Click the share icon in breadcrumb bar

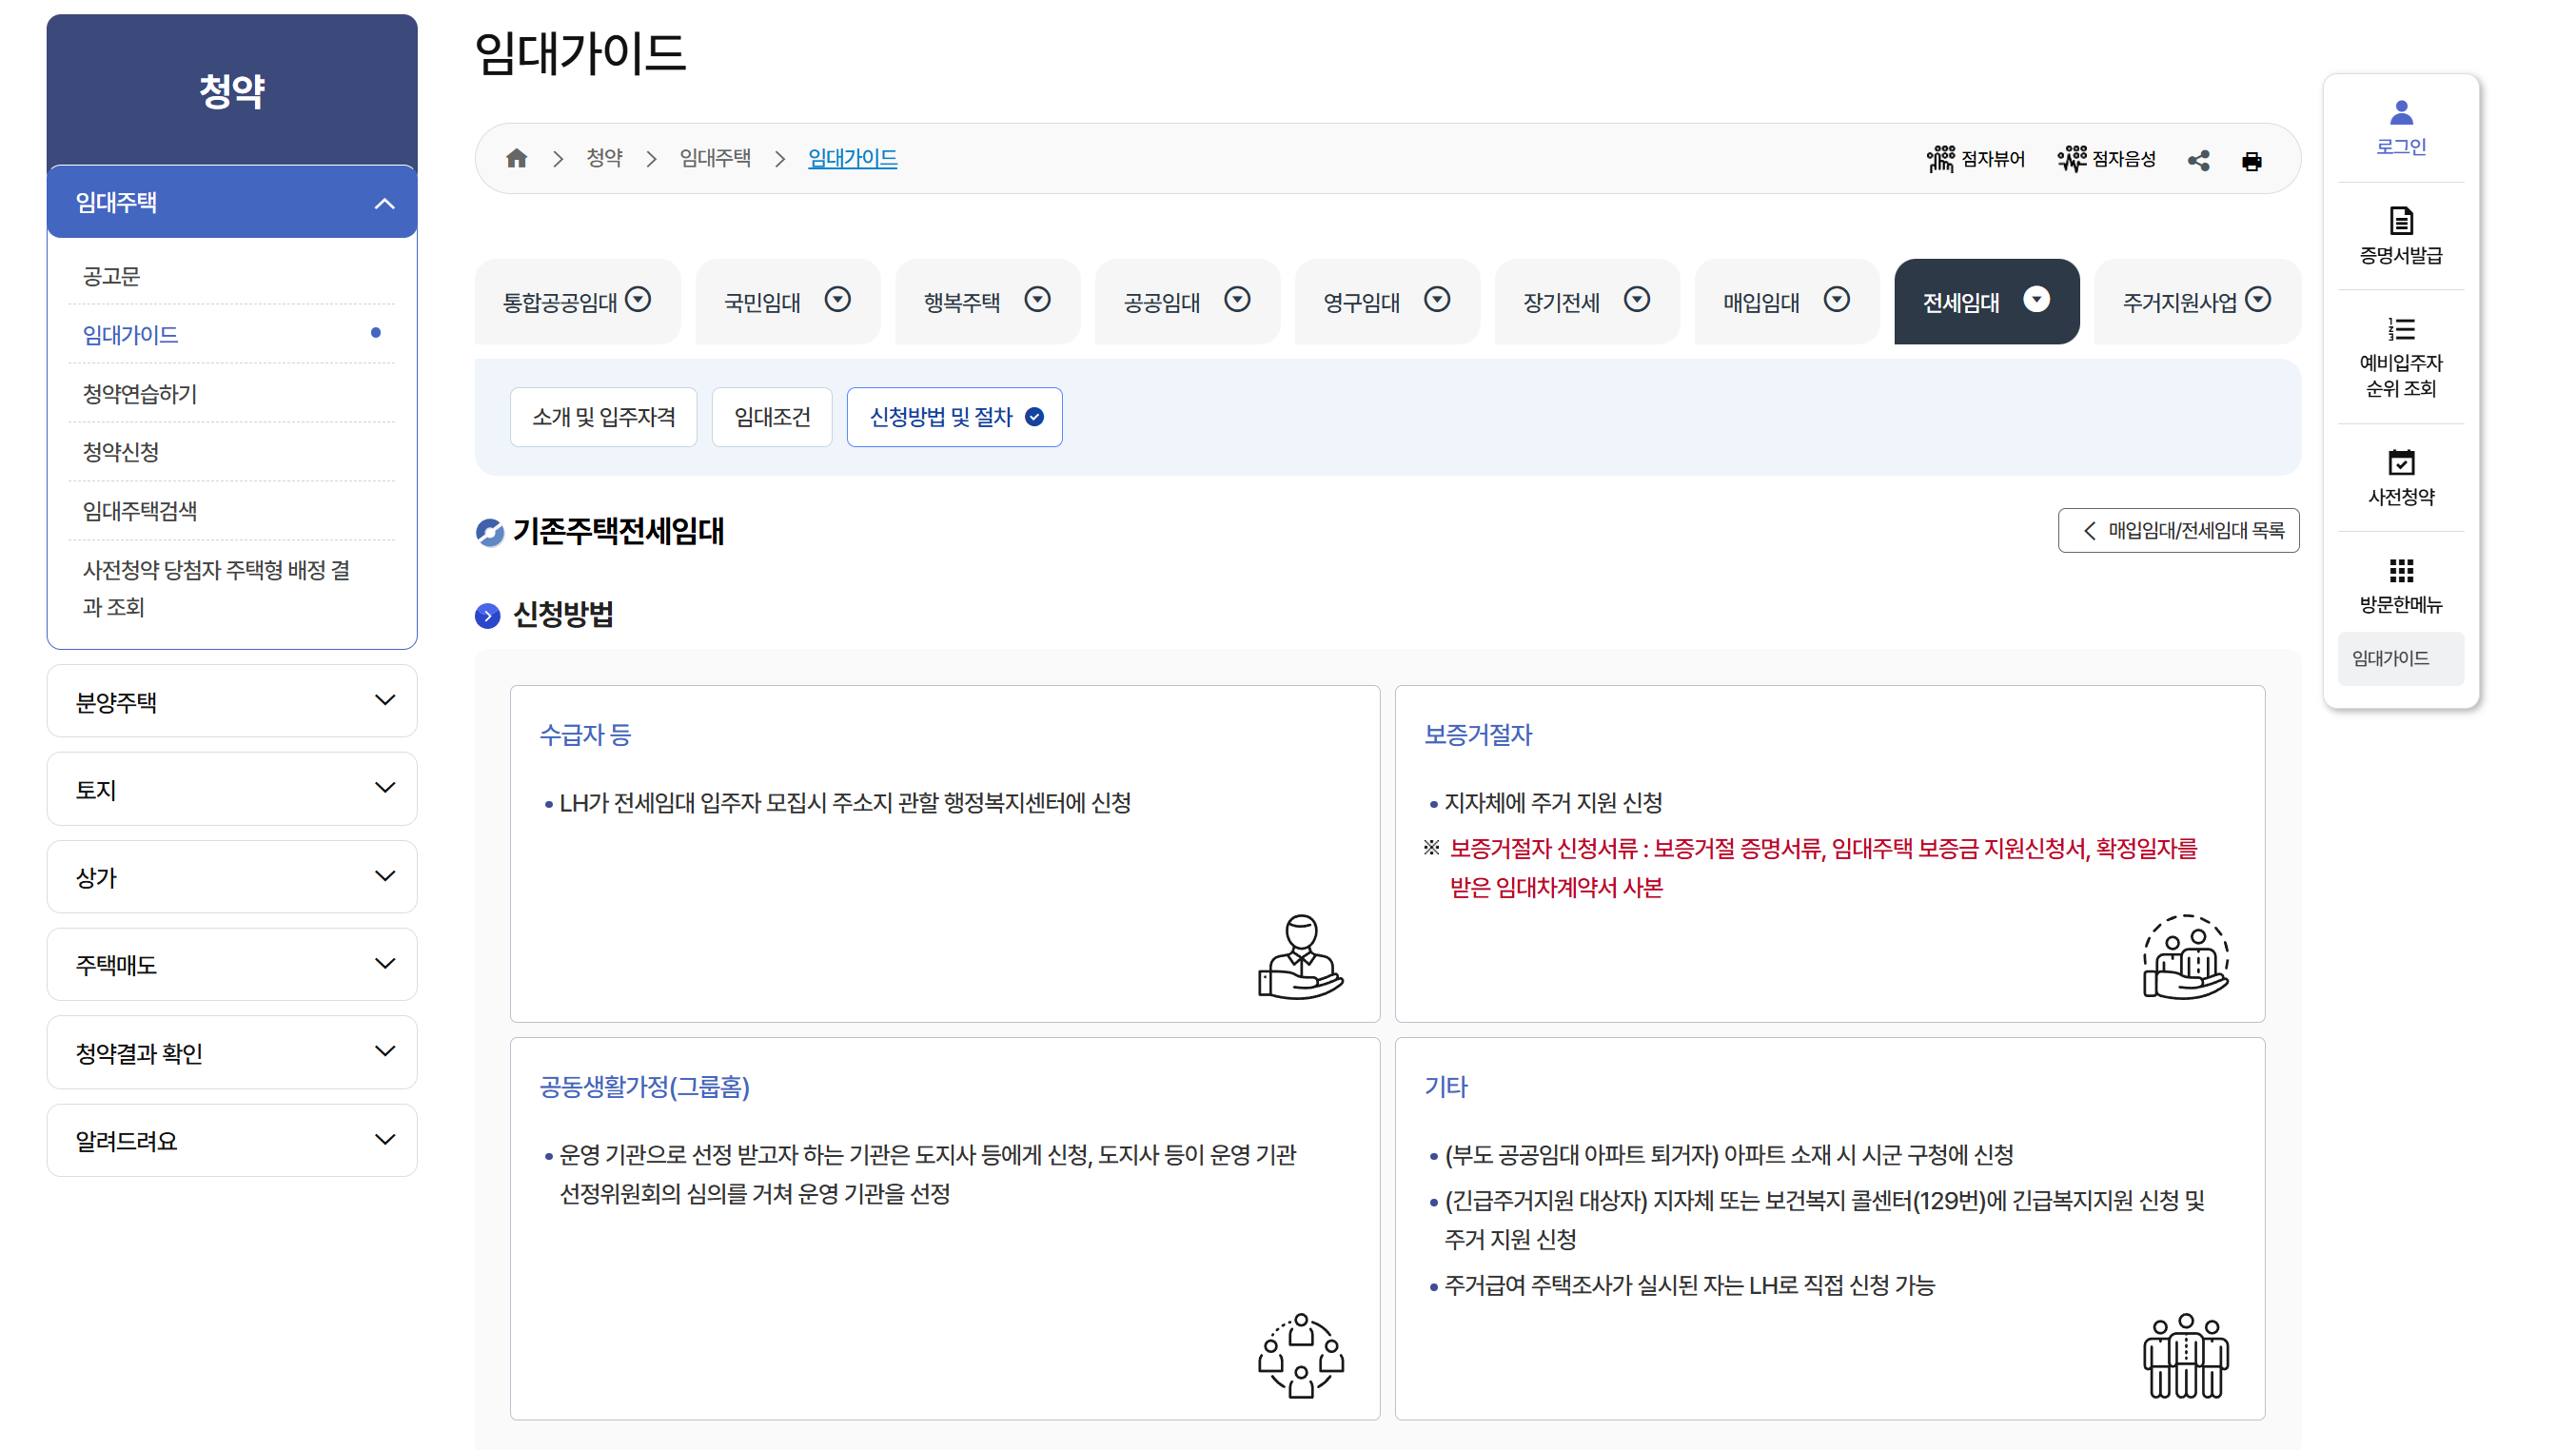[x=2198, y=160]
